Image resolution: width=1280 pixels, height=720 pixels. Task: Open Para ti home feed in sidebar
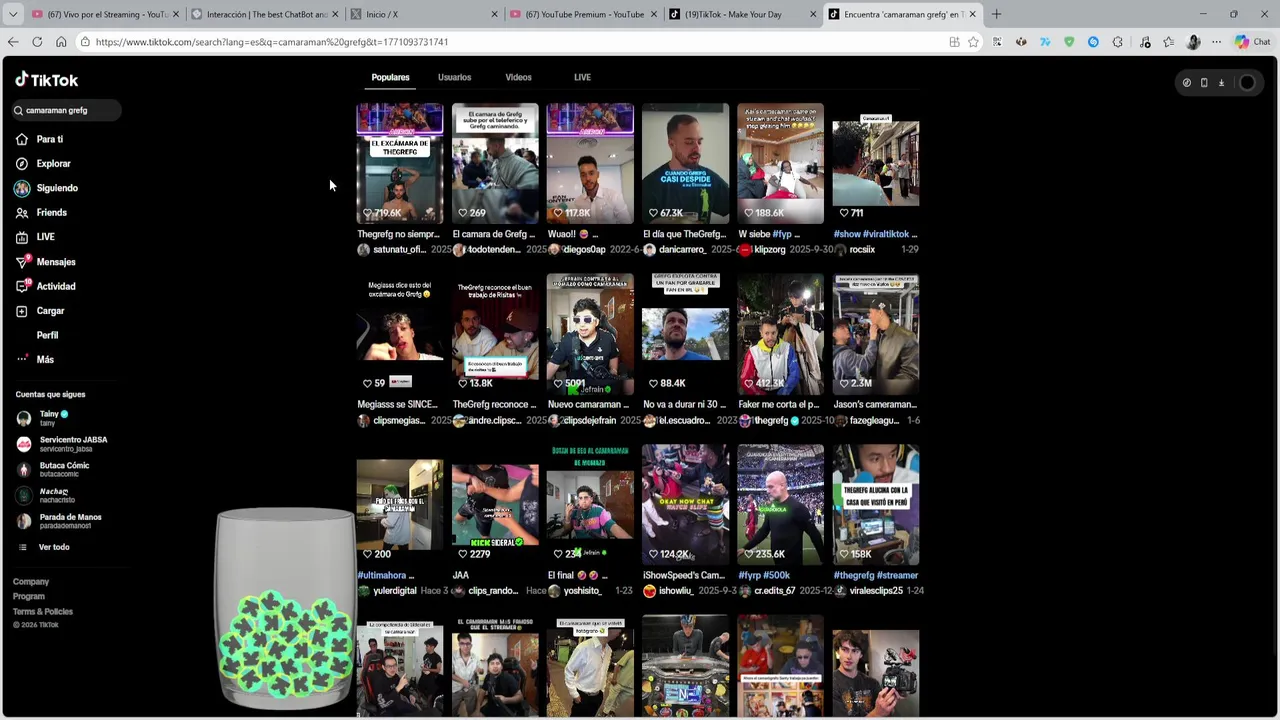point(40,139)
